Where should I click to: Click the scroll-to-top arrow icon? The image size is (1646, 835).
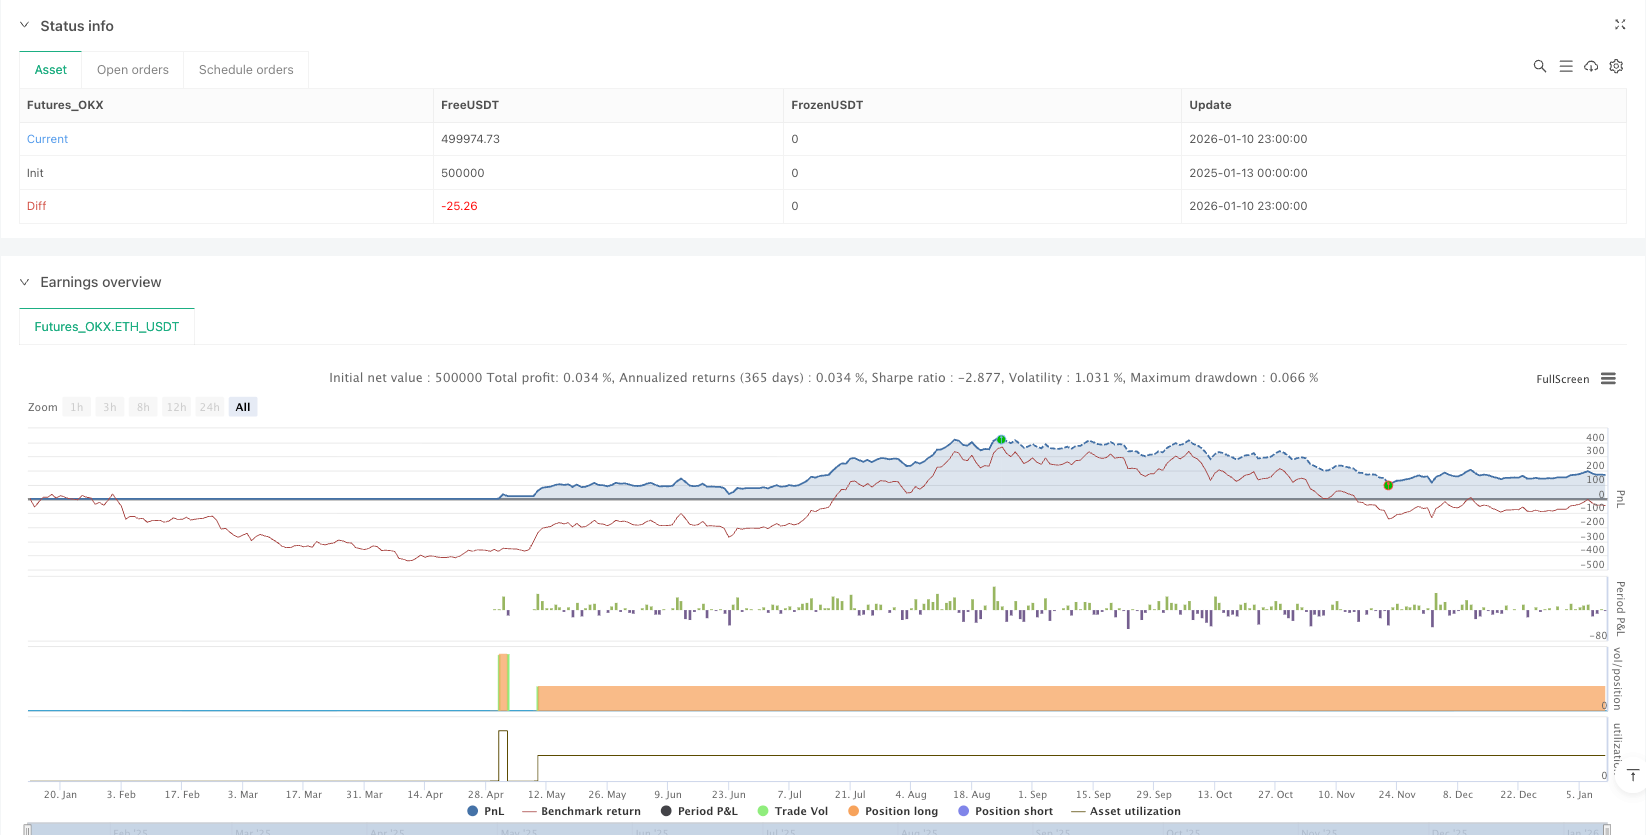pyautogui.click(x=1632, y=775)
